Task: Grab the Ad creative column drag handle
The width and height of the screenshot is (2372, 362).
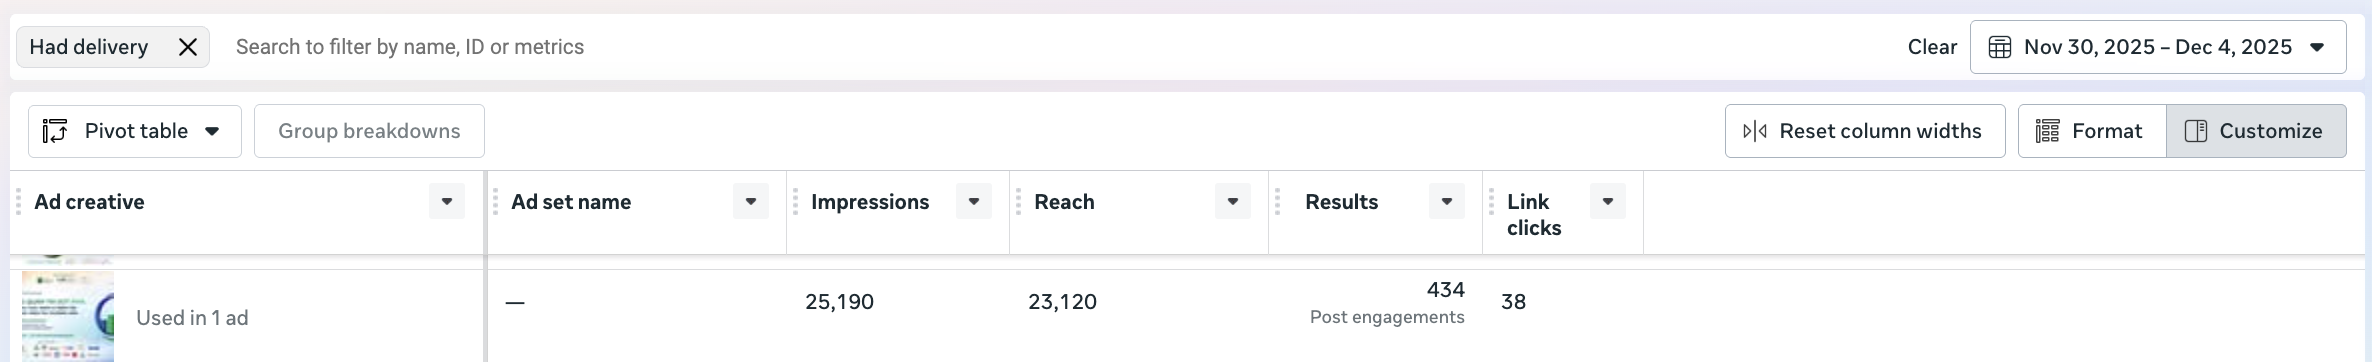Action: click(18, 202)
